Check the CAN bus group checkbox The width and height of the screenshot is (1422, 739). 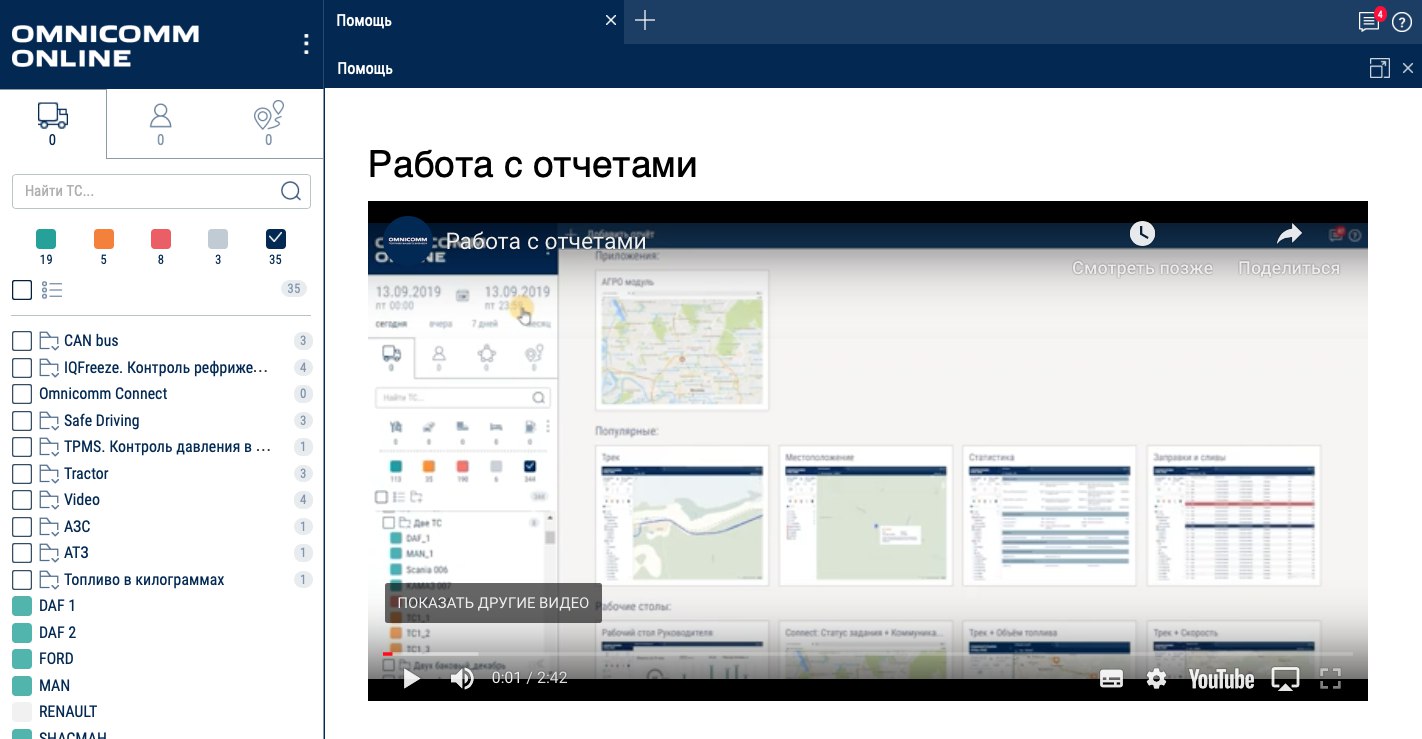22,341
